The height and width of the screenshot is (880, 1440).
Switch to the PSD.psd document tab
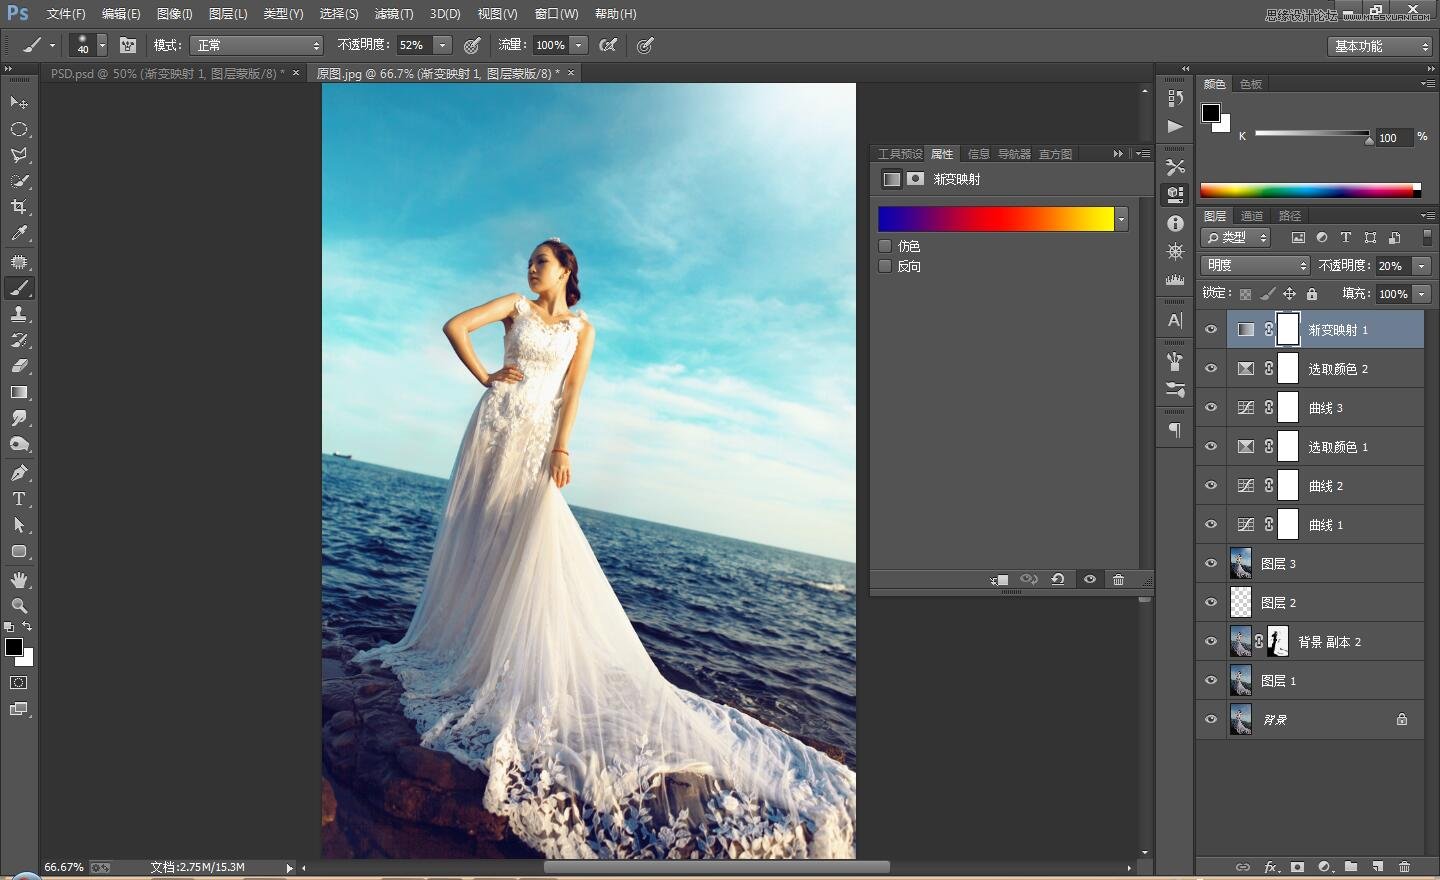coord(167,73)
